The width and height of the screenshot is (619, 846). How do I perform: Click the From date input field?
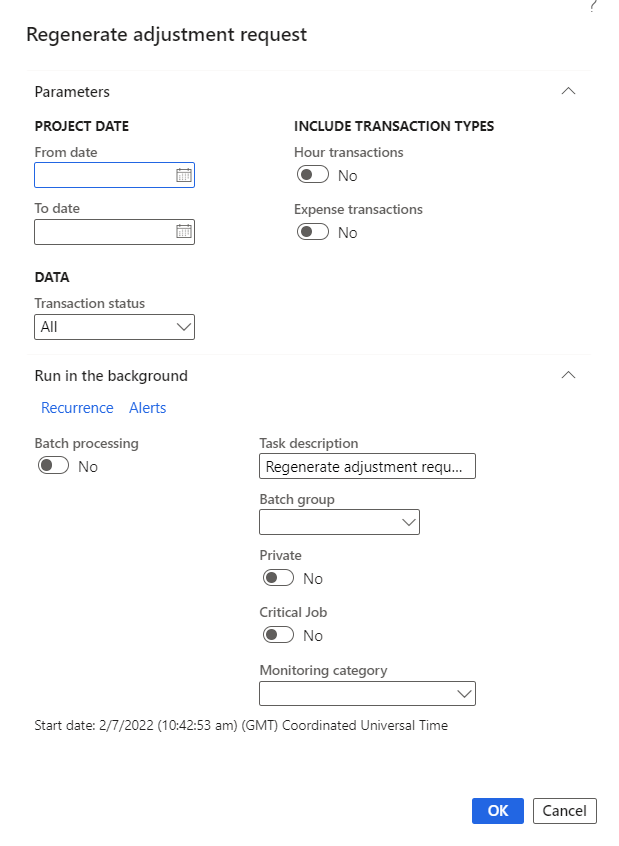point(104,176)
